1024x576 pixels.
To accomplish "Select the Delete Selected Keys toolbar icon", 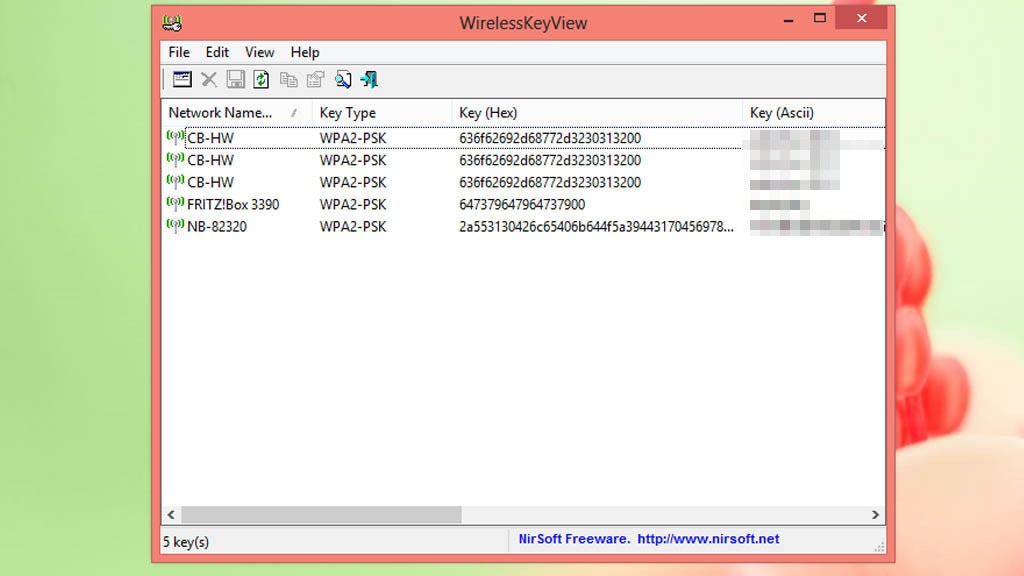I will (x=208, y=80).
